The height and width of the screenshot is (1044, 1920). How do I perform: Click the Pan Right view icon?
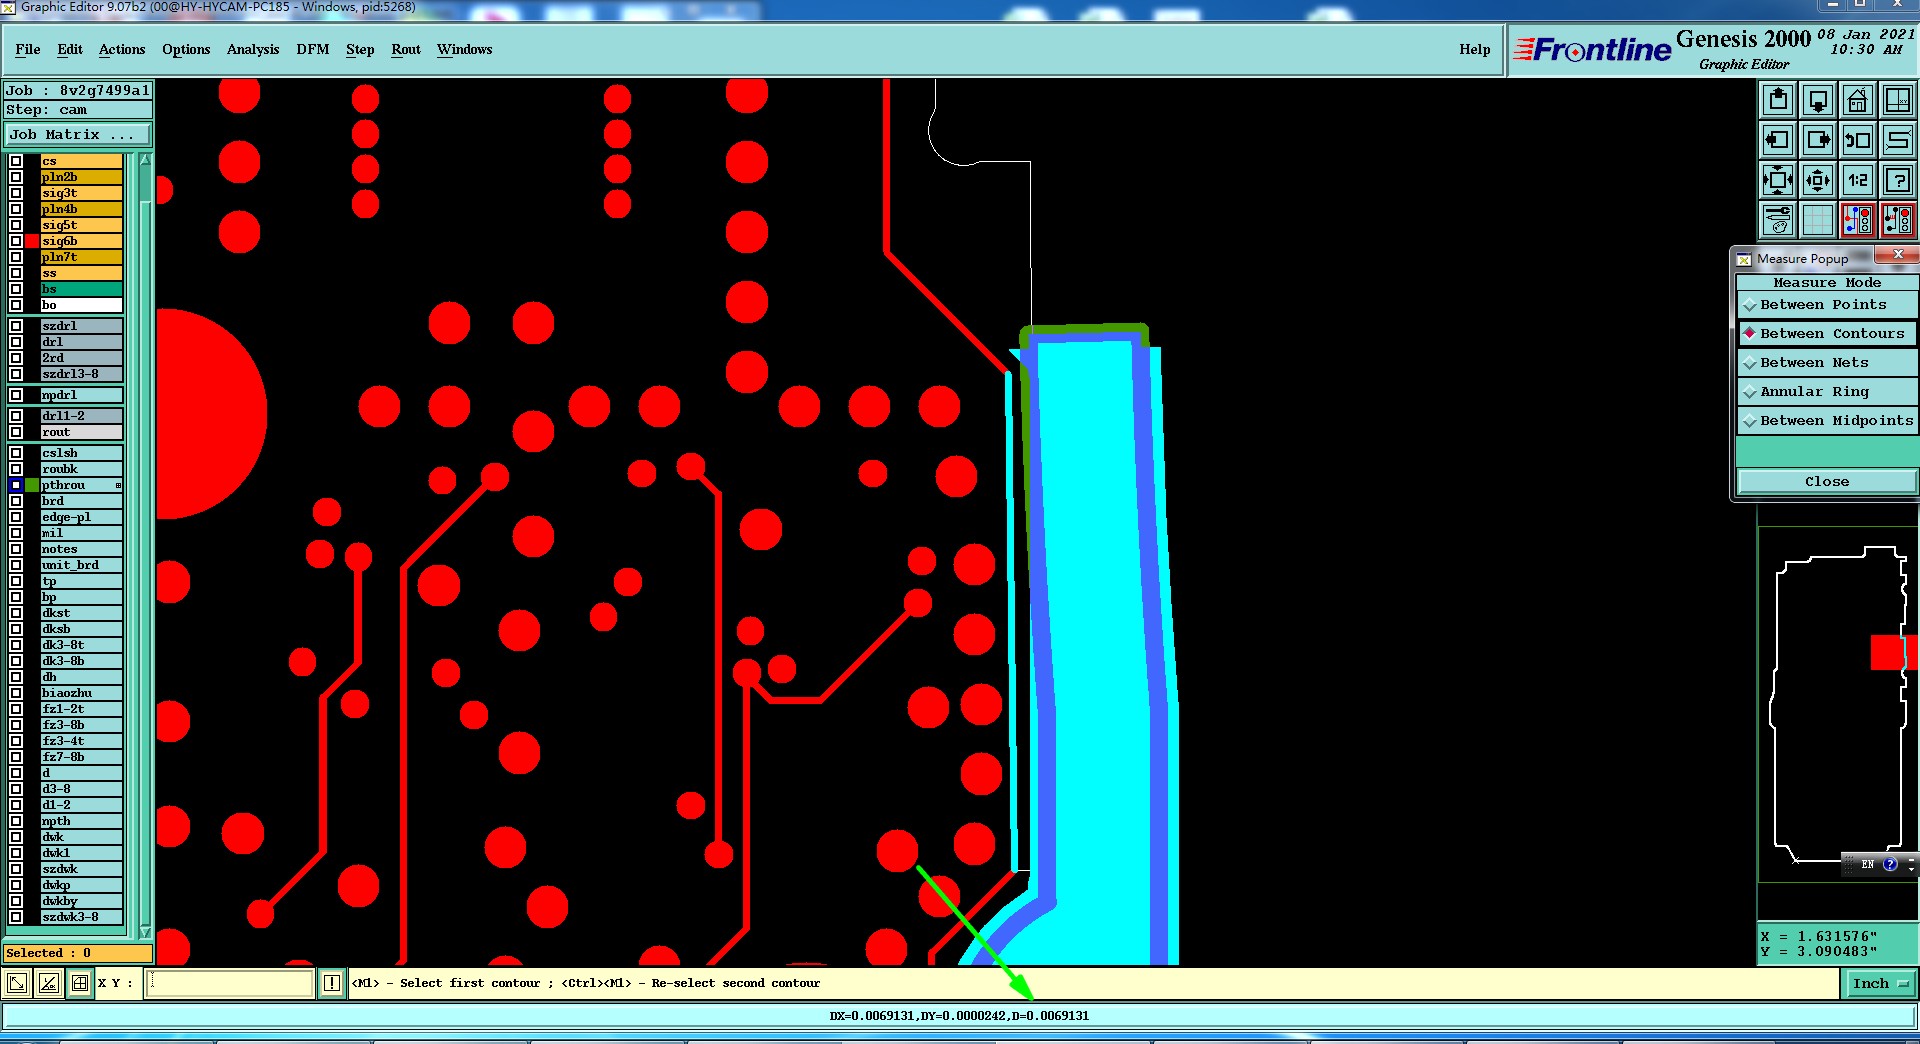click(1818, 140)
